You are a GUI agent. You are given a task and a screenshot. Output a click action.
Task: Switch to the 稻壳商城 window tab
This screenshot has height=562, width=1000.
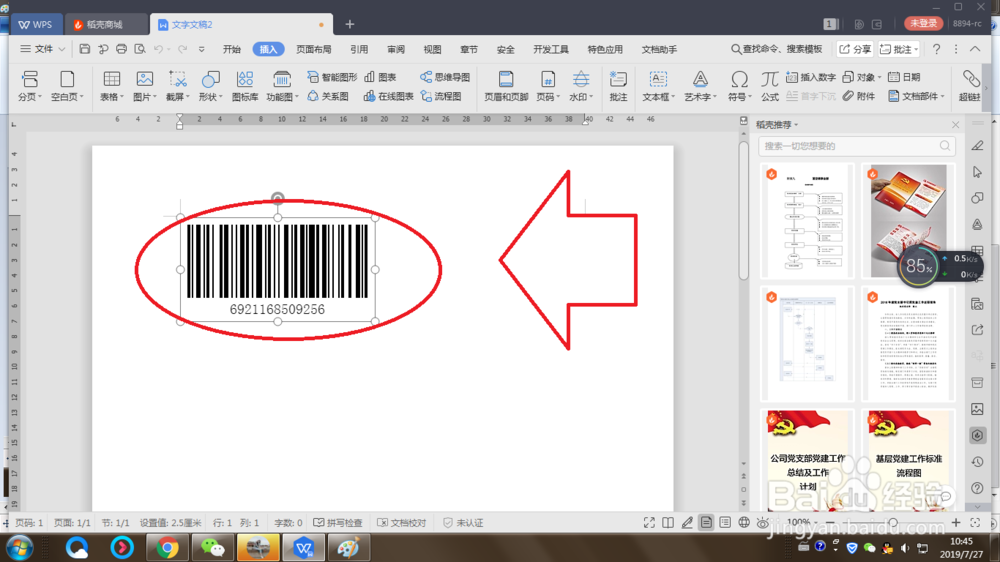tap(106, 24)
